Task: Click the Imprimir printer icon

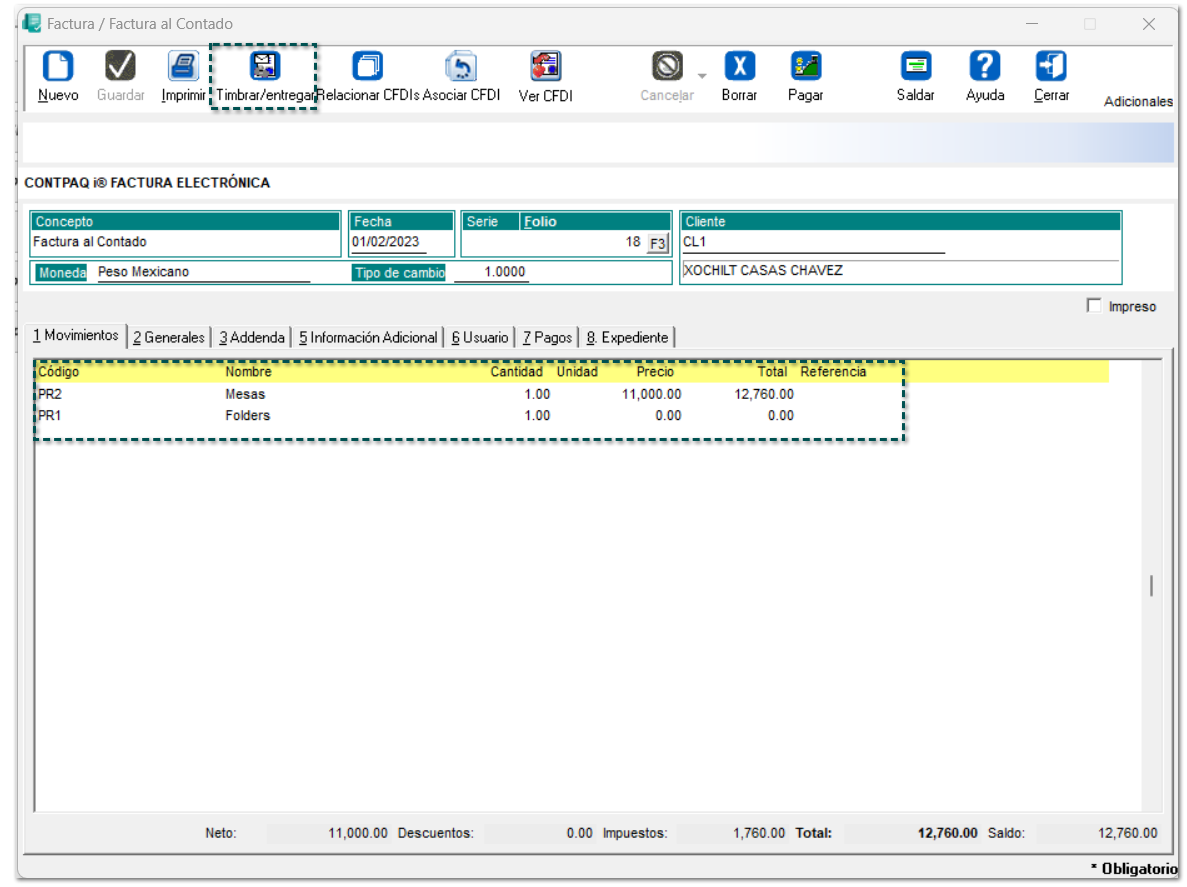Action: coord(183,67)
